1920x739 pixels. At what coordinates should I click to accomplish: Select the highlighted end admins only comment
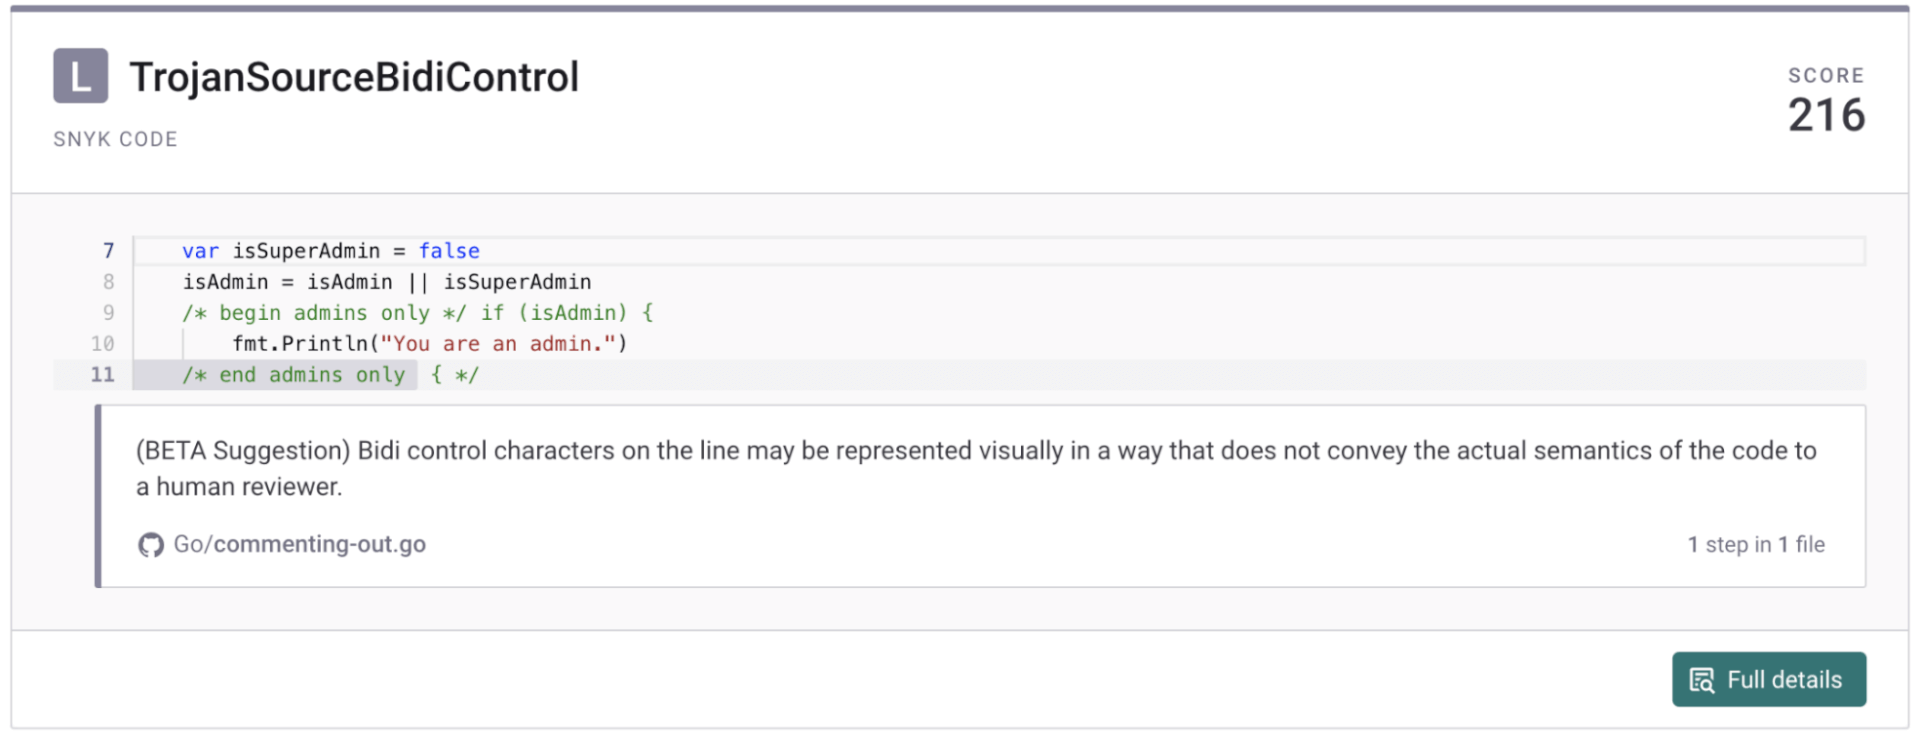click(290, 374)
